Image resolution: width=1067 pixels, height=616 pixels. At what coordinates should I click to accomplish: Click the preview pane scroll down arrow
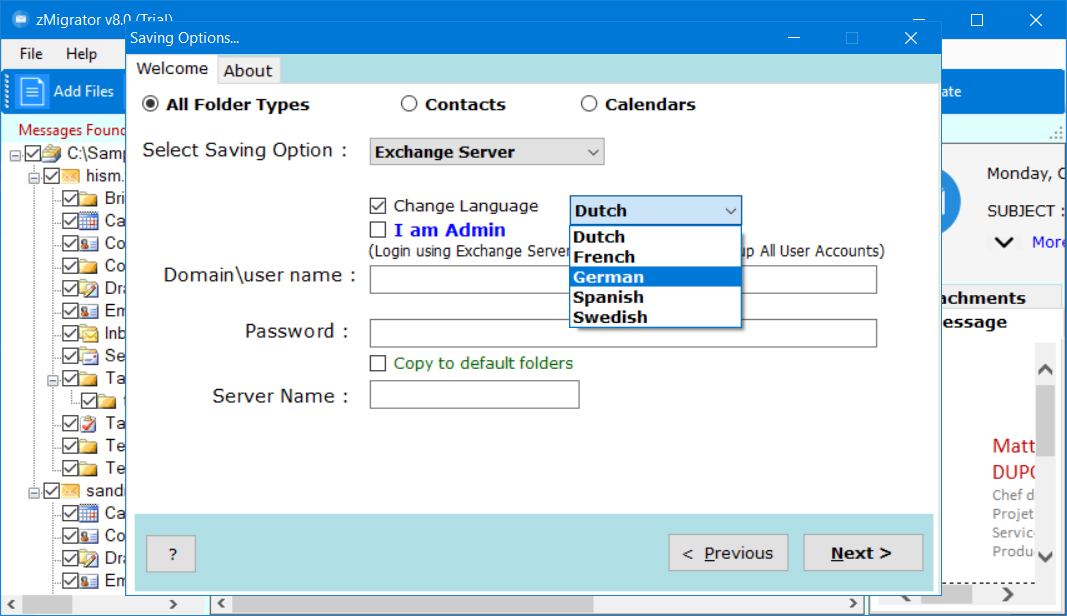[x=1045, y=556]
